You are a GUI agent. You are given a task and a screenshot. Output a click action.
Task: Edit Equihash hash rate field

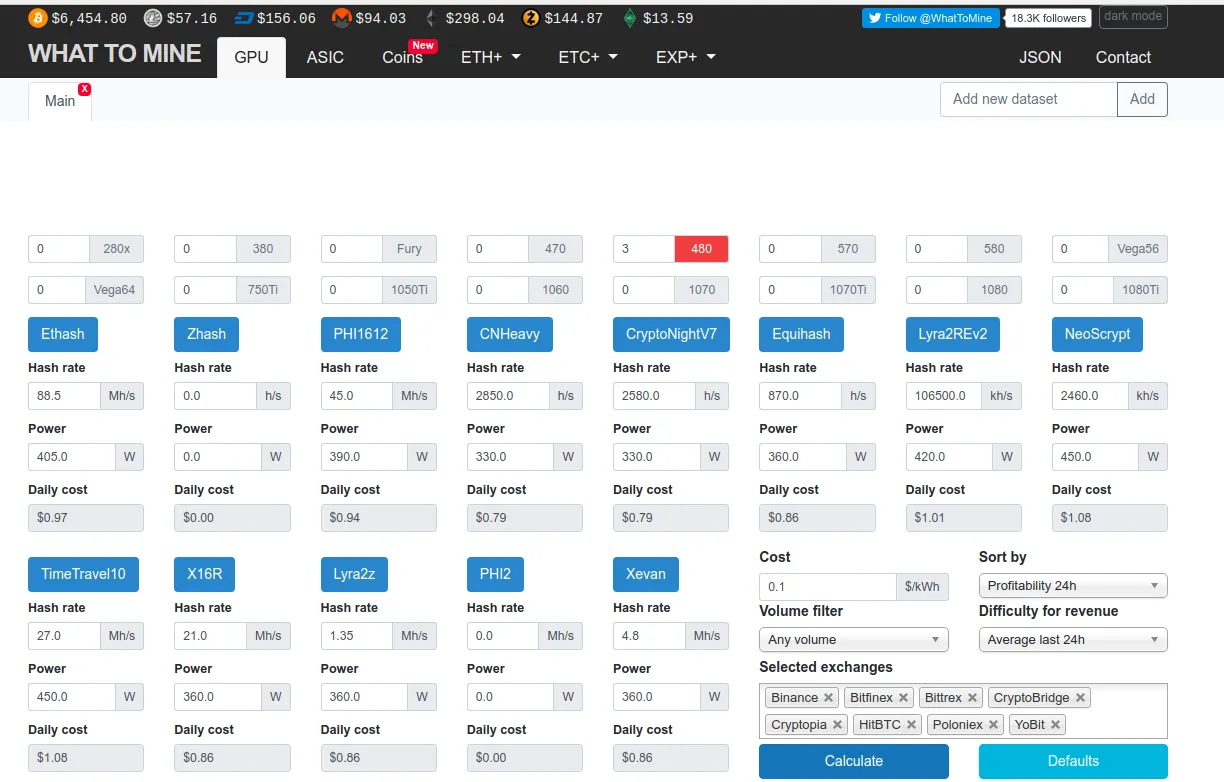click(800, 396)
